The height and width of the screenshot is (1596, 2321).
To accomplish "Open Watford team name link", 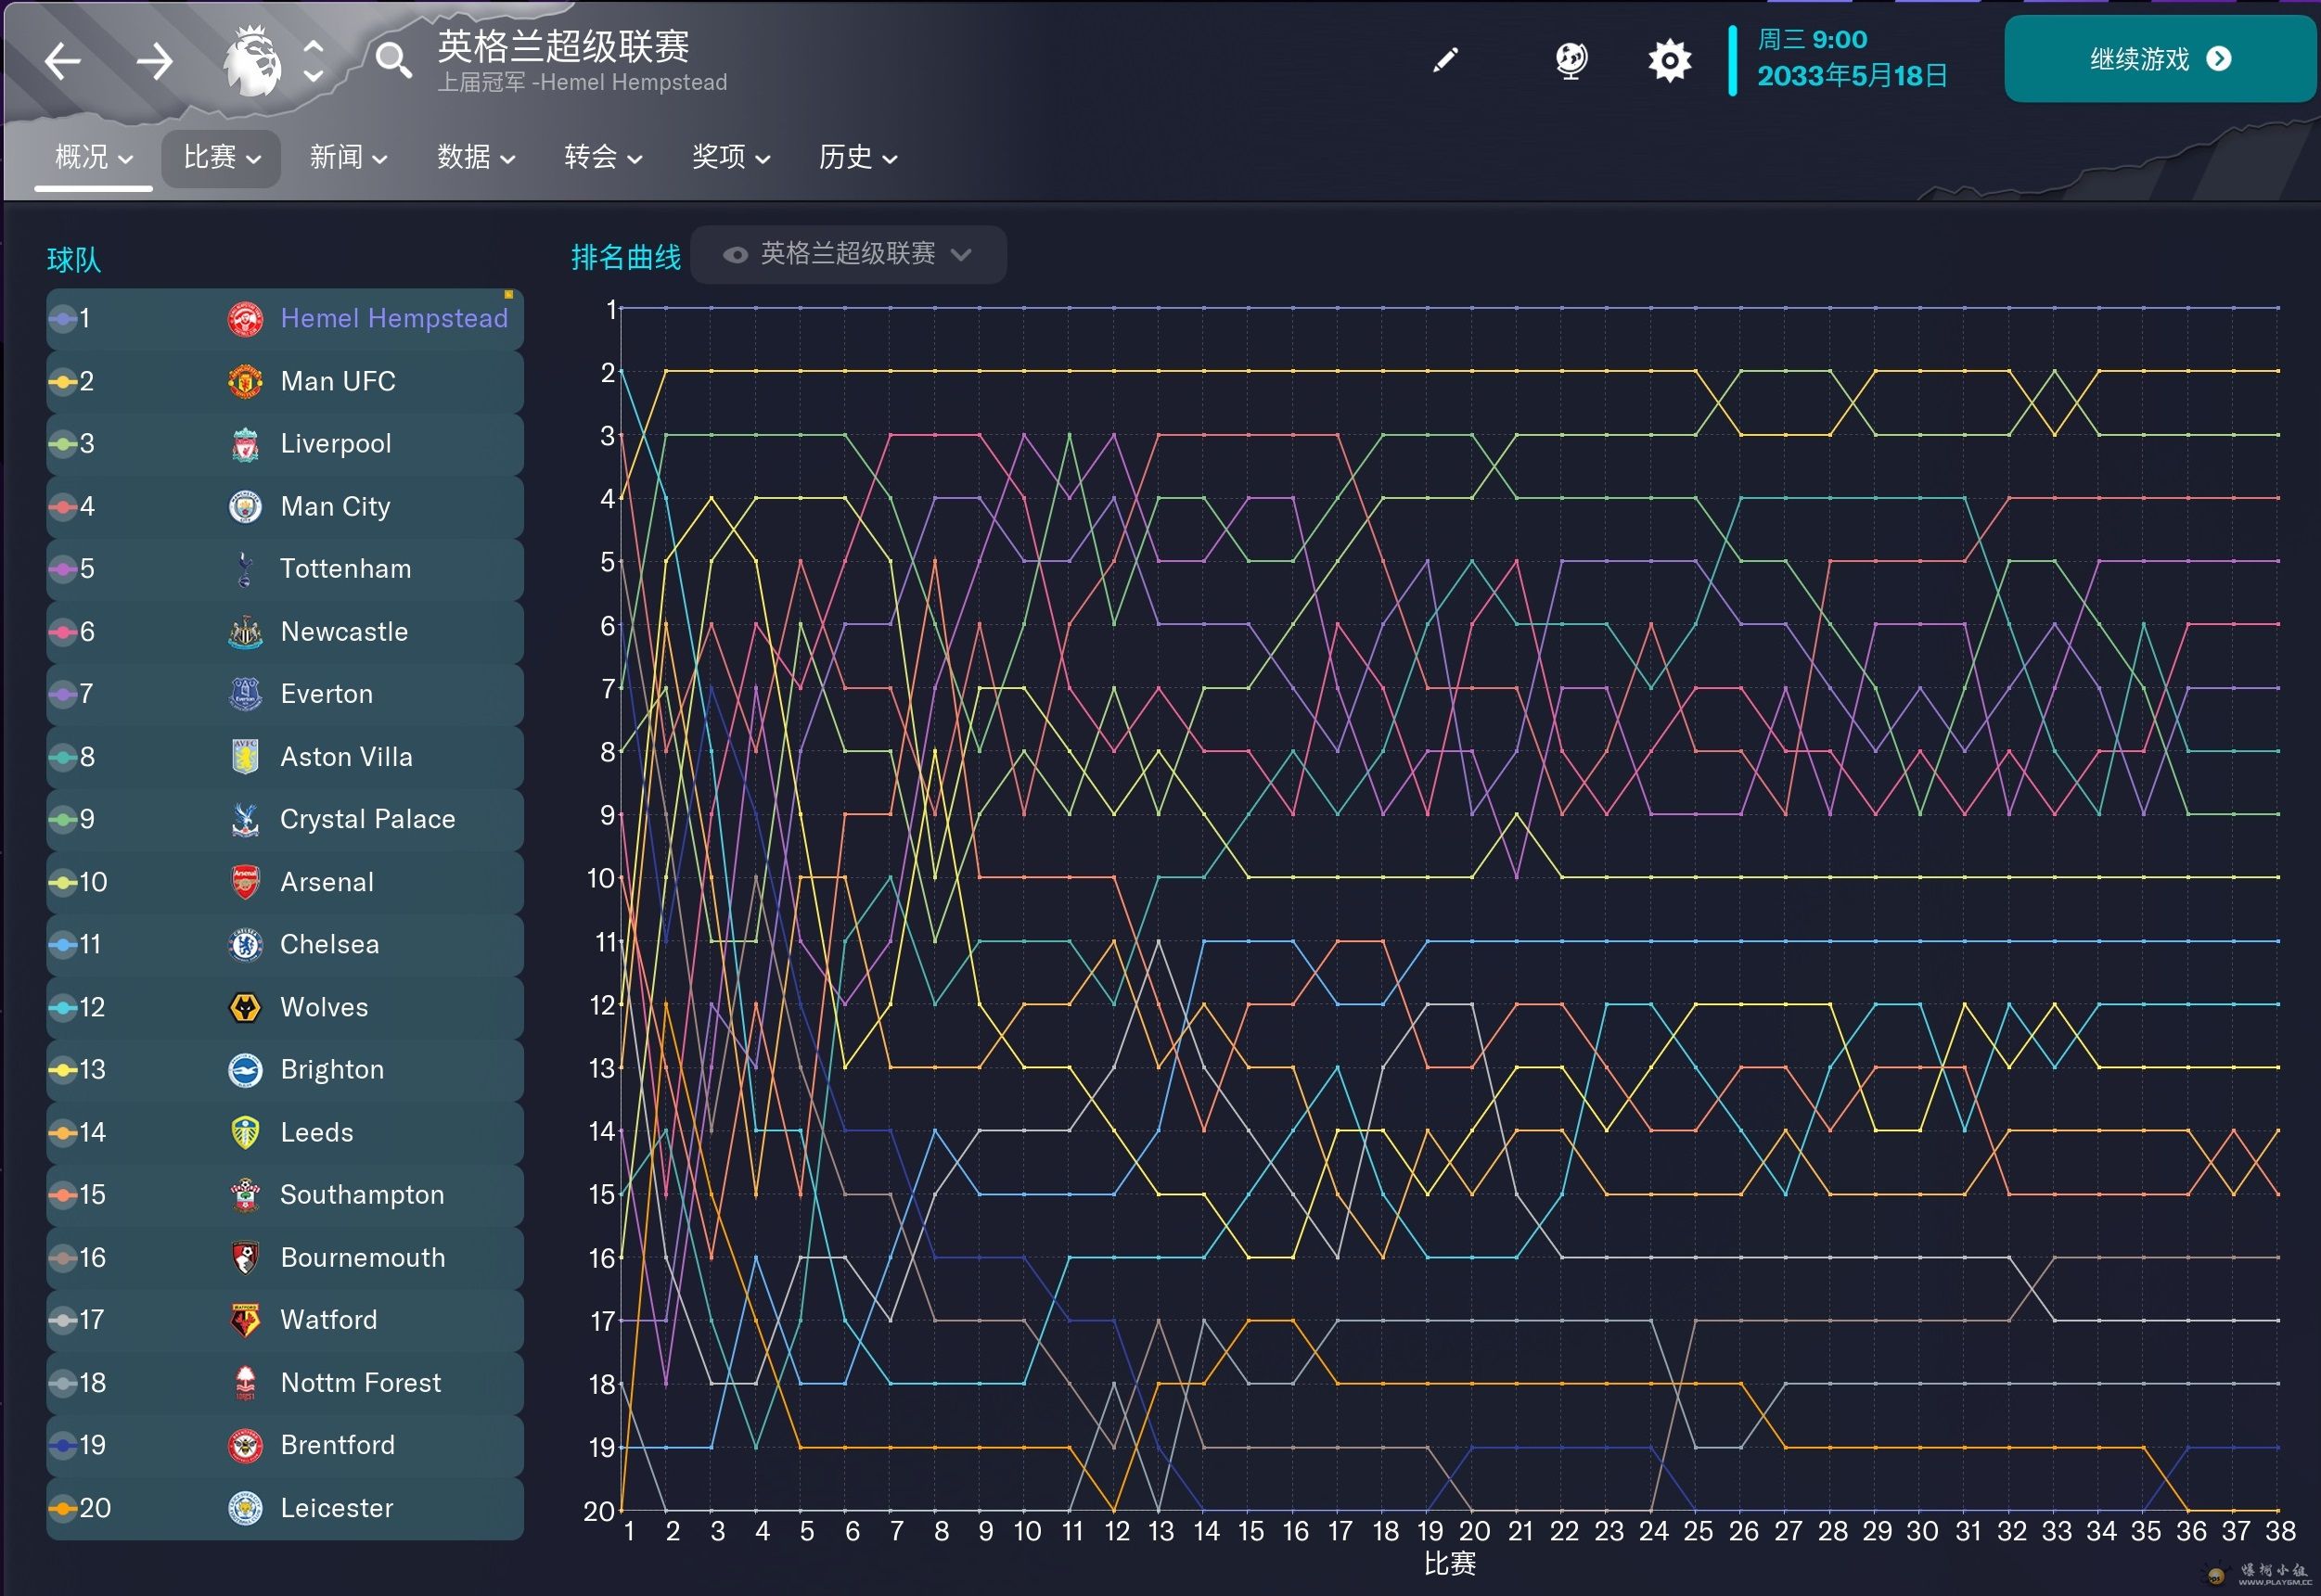I will coord(329,1320).
